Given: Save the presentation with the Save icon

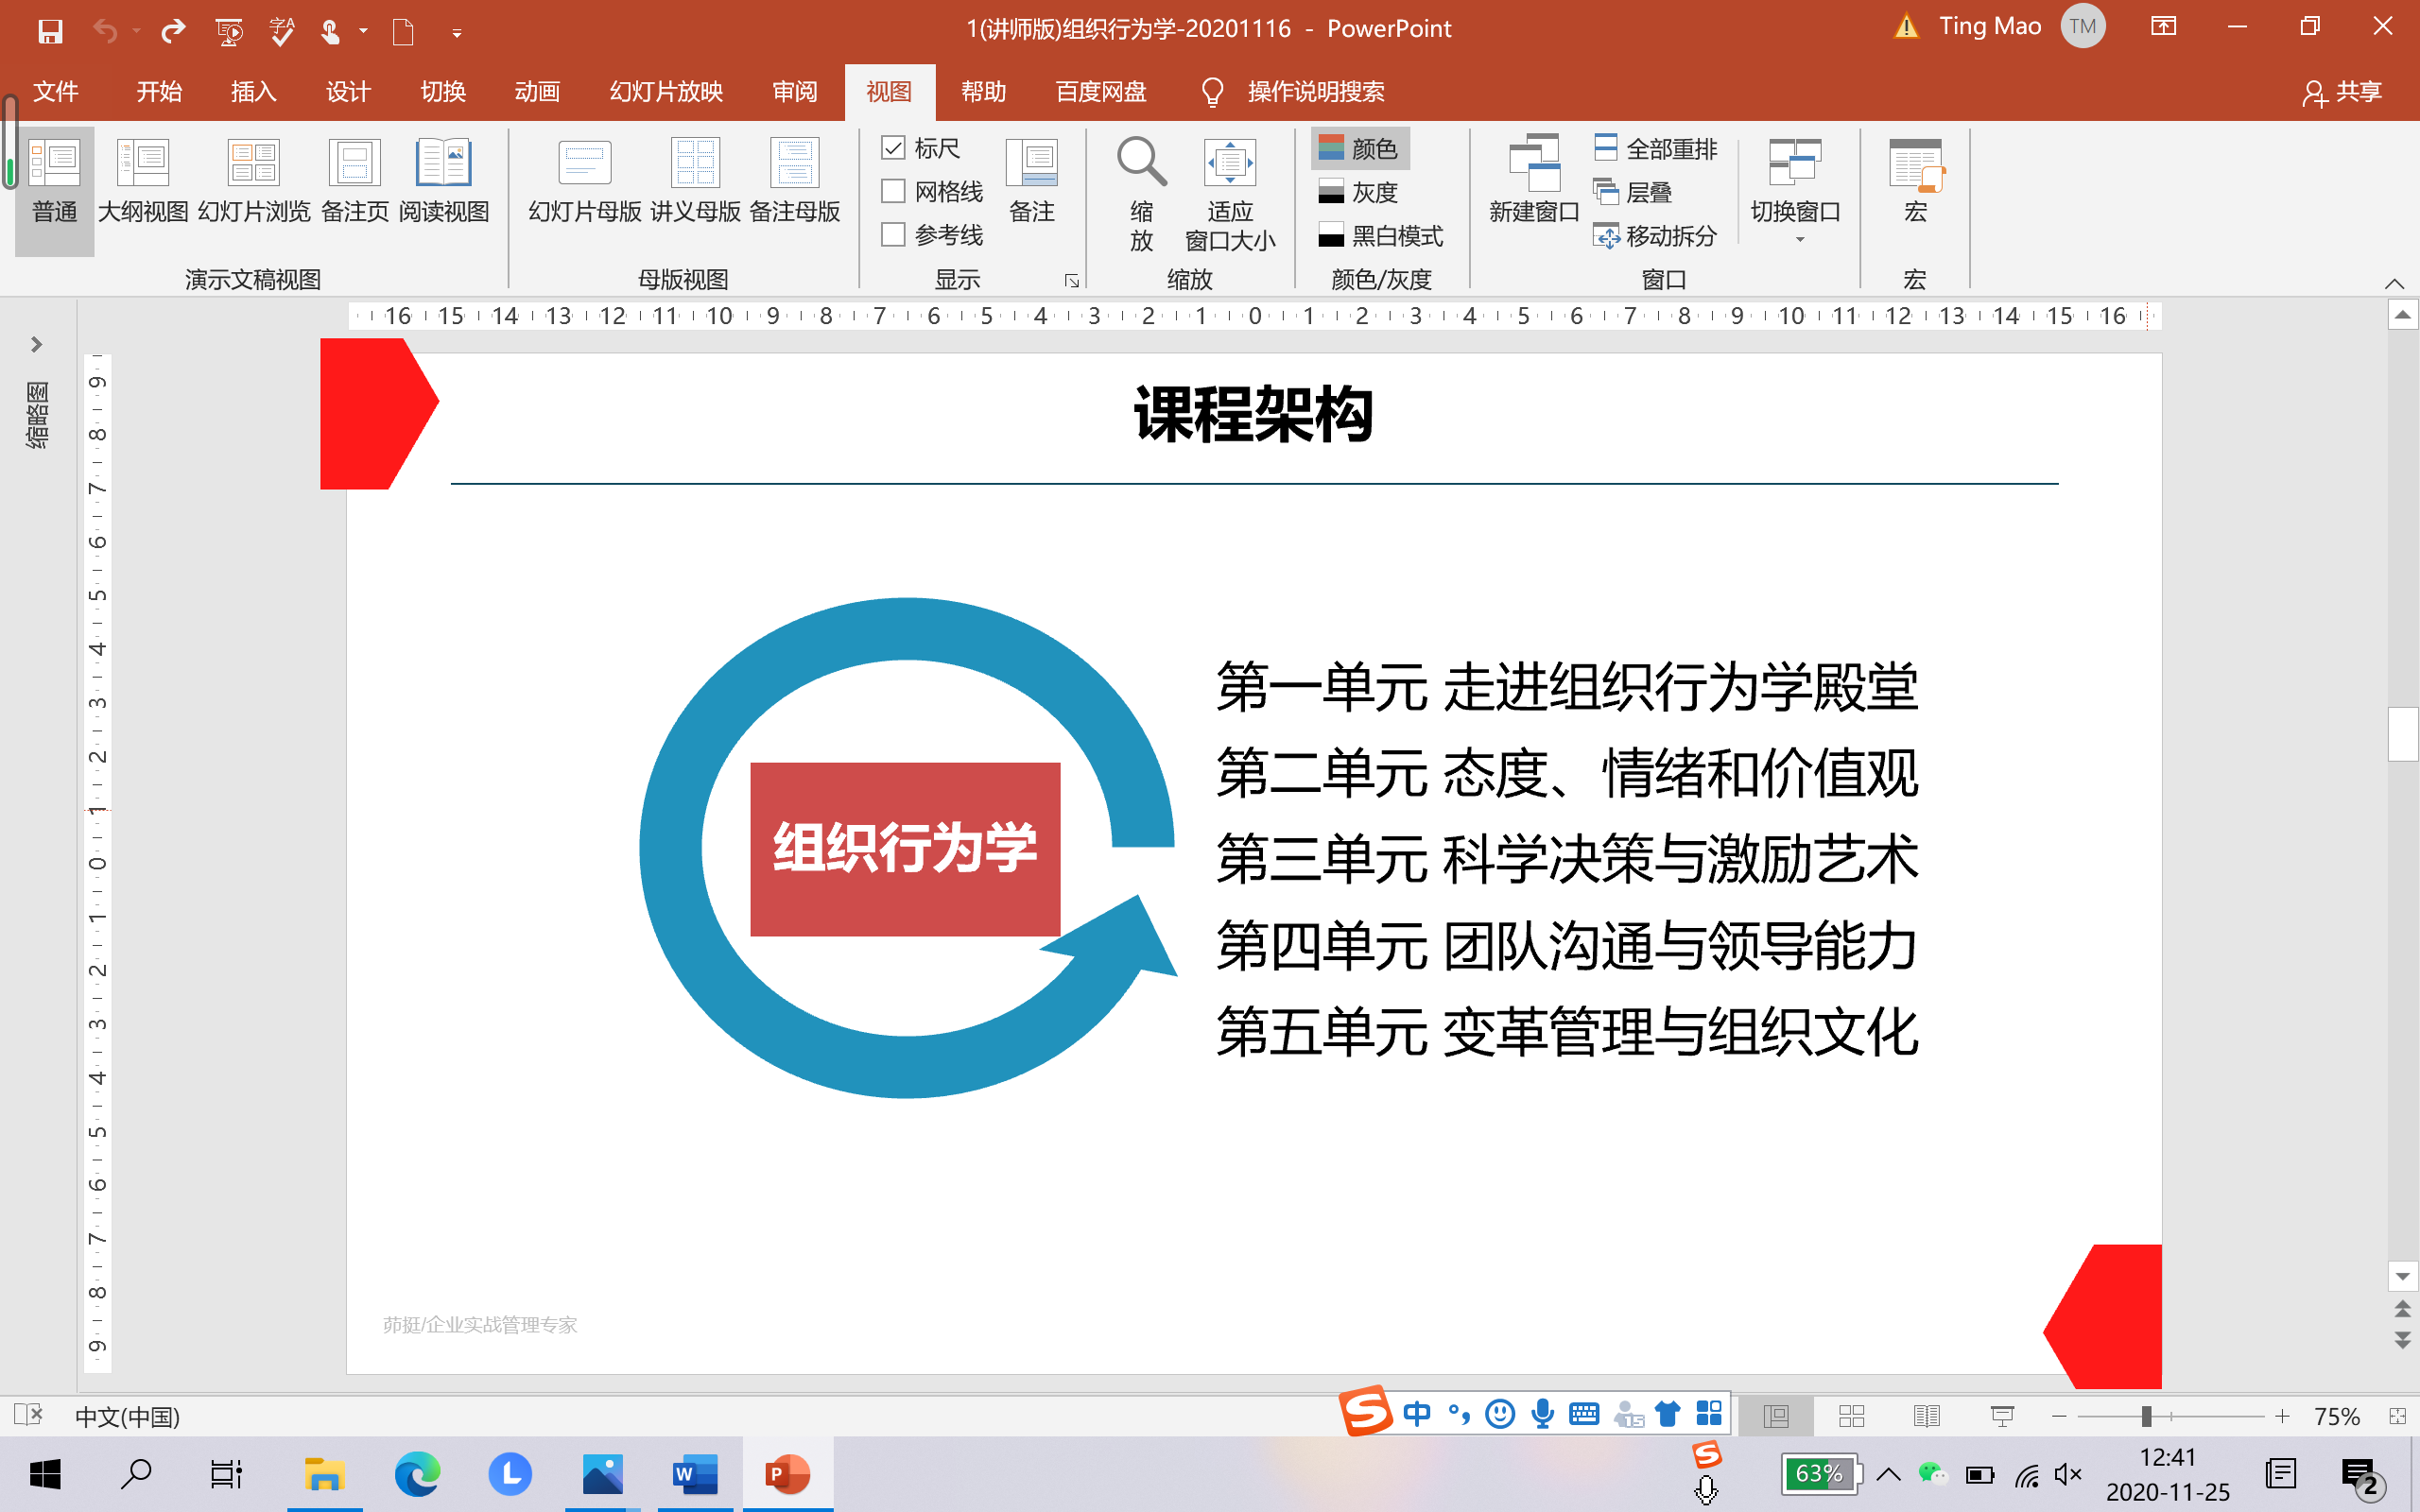Looking at the screenshot, I should 50,31.
